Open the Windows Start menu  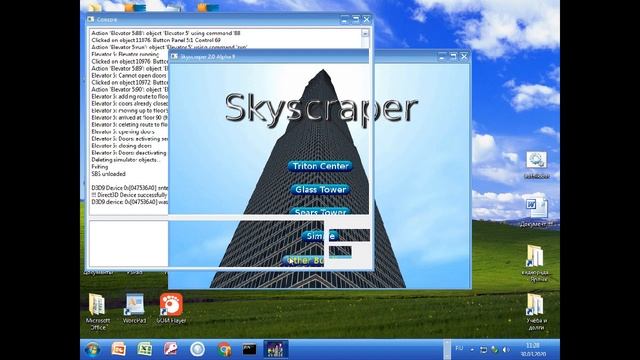pyautogui.click(x=92, y=349)
